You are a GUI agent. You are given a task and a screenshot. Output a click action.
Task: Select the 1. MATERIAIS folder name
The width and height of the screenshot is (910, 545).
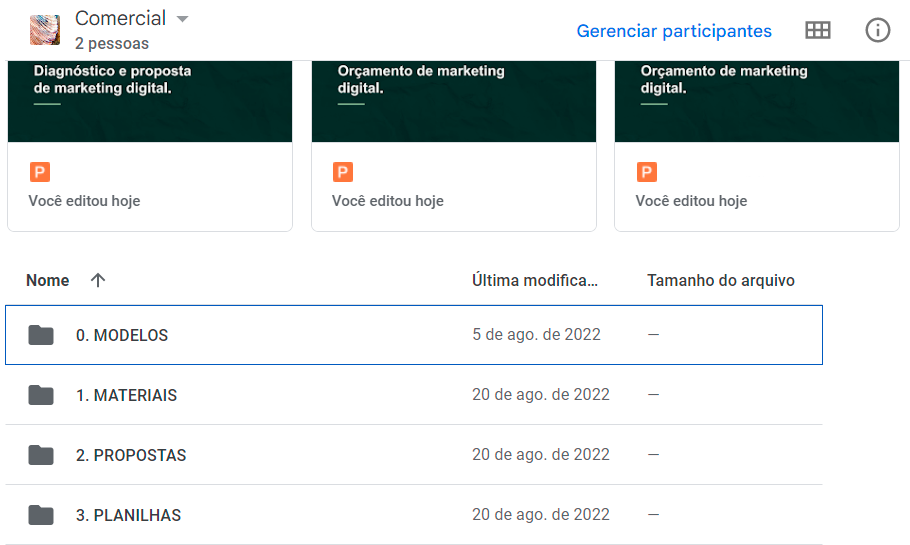pyautogui.click(x=127, y=395)
